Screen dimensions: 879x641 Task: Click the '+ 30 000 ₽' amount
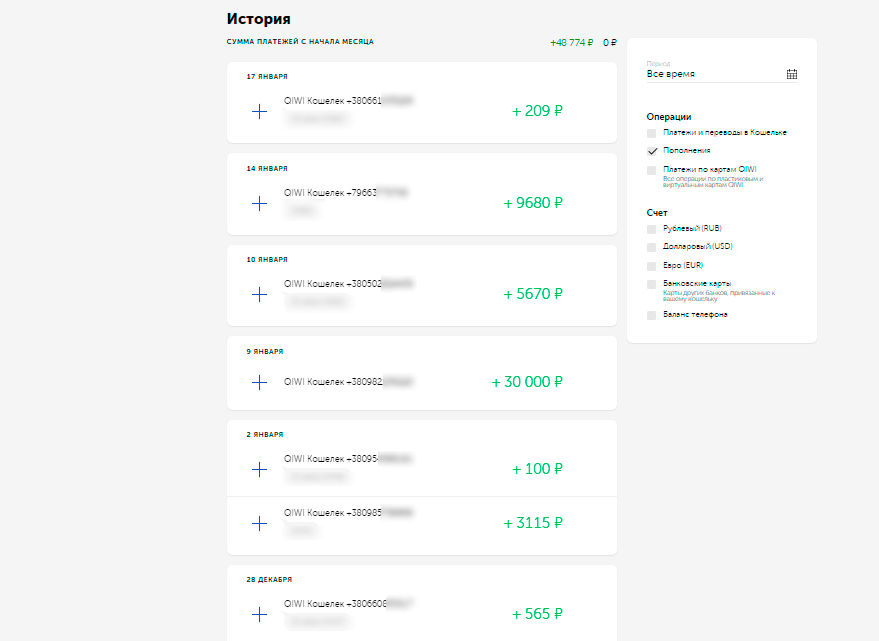[527, 382]
